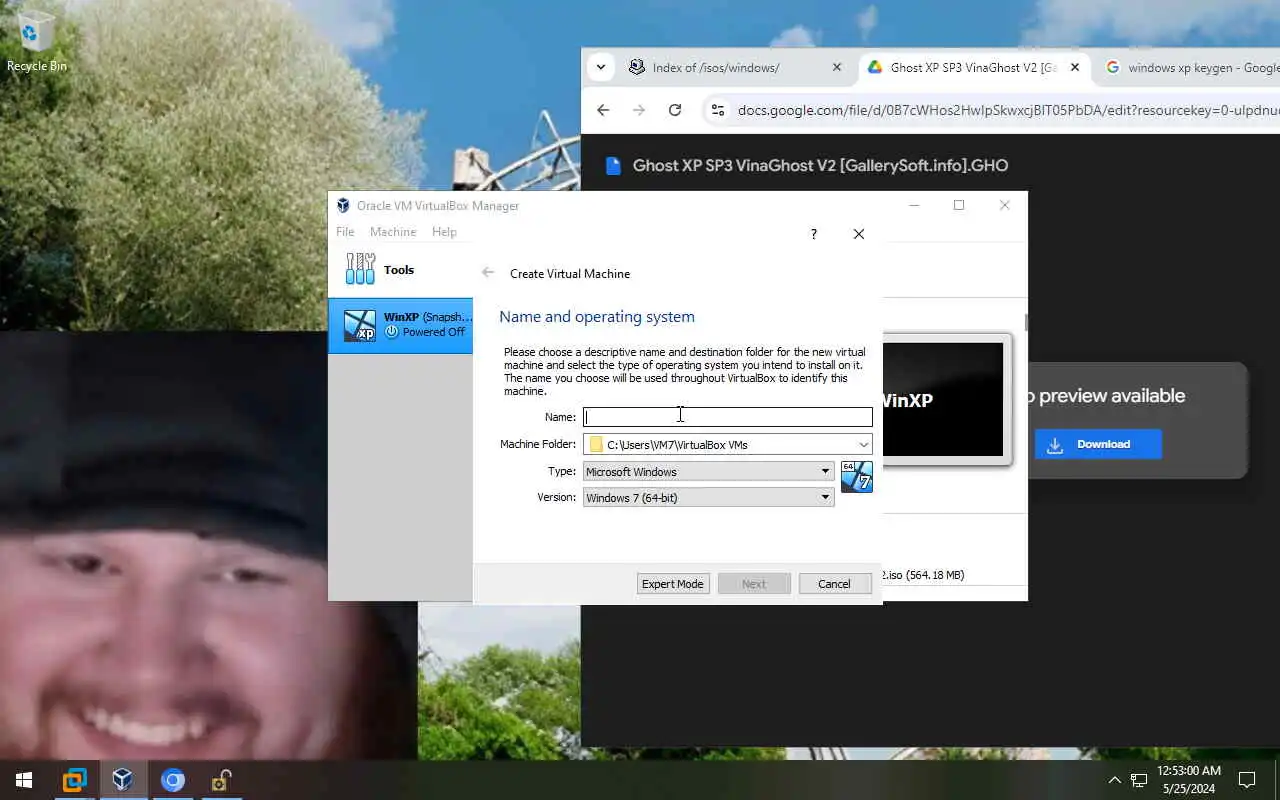Click the WinXP preview thumbnail

click(x=943, y=400)
